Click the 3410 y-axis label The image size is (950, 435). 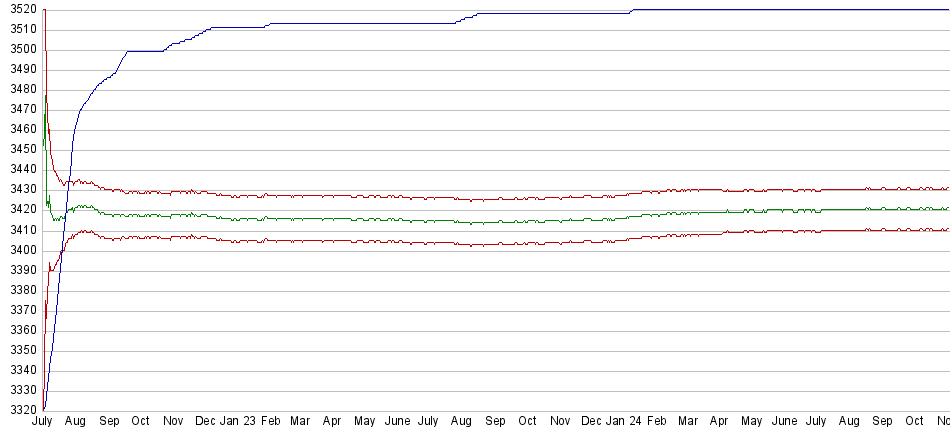click(x=20, y=230)
